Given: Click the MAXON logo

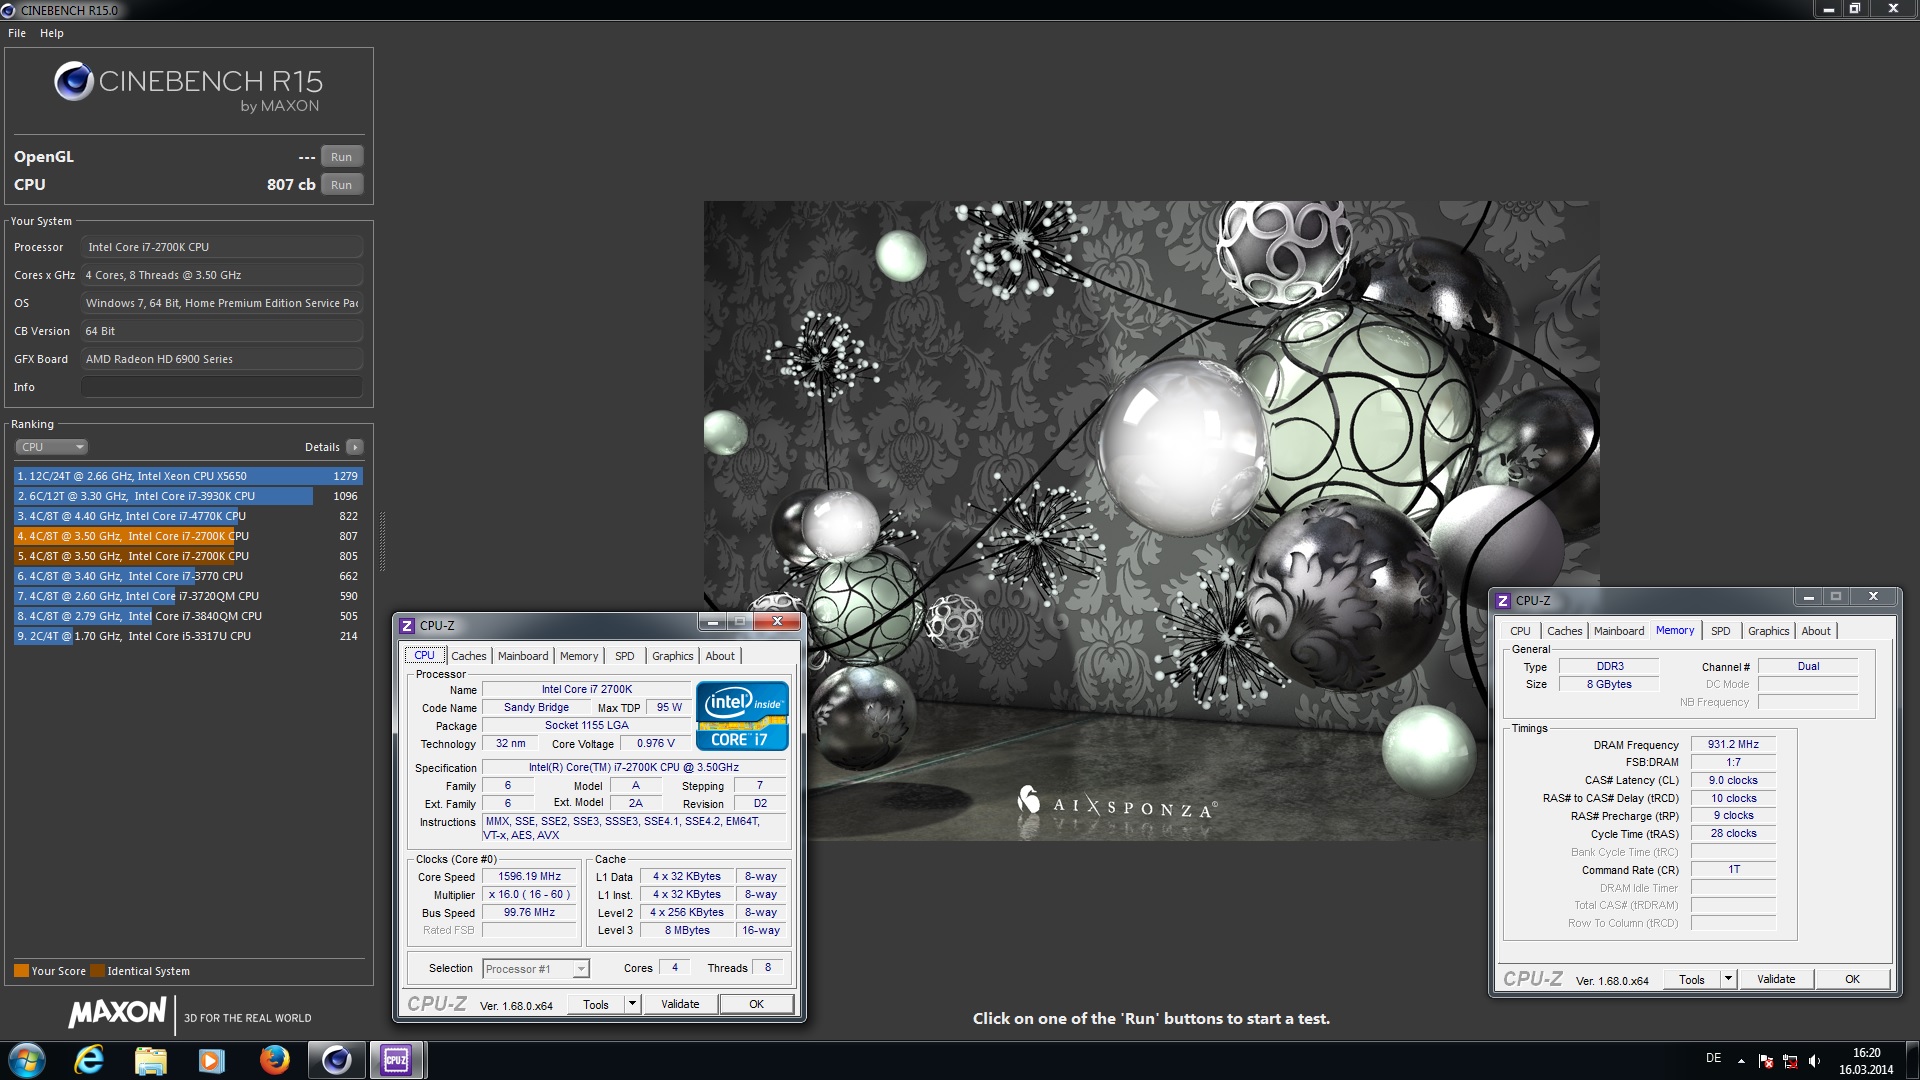Looking at the screenshot, I should coord(117,1013).
